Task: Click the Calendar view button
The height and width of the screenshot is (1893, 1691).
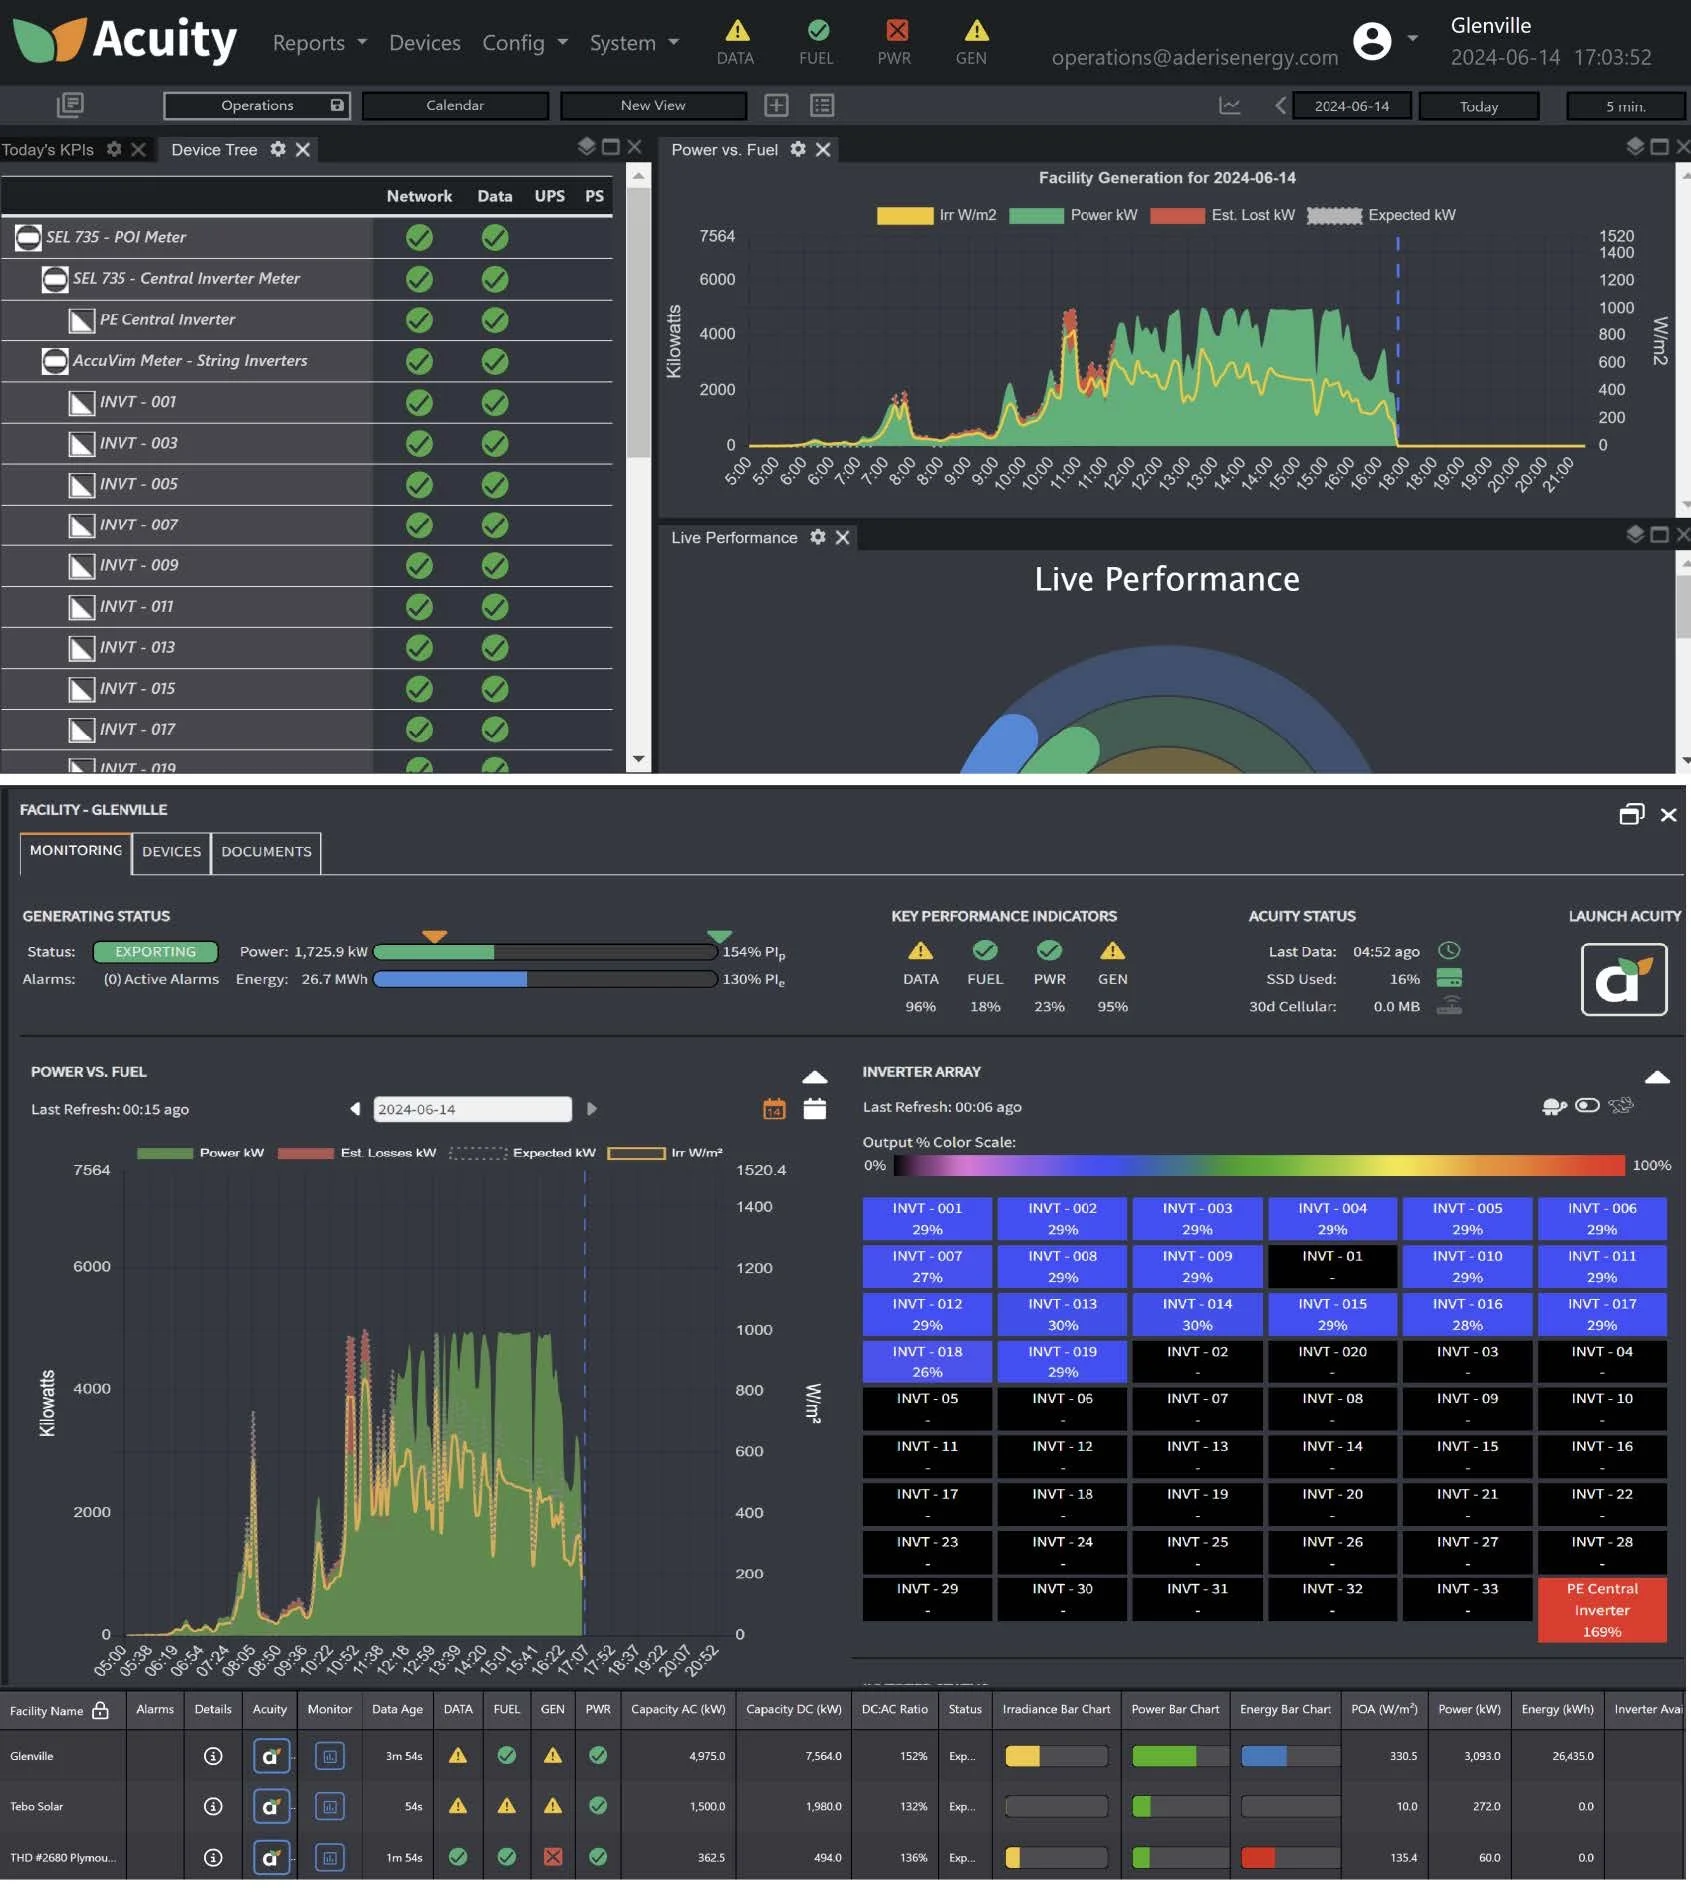Action: click(x=455, y=105)
